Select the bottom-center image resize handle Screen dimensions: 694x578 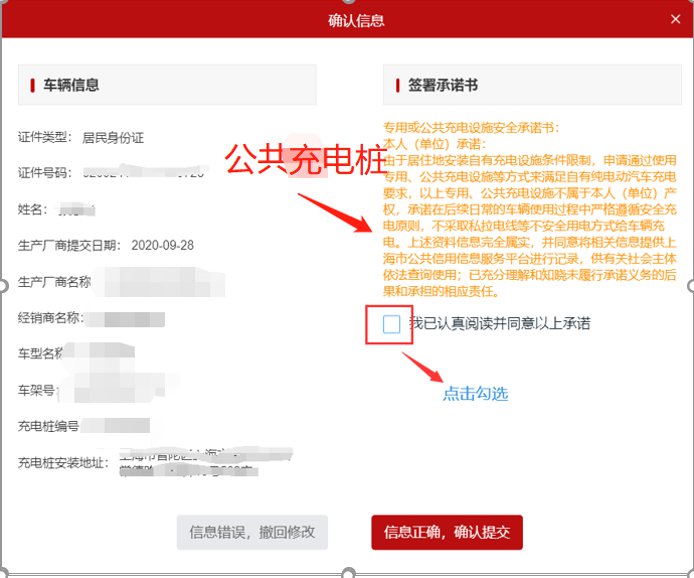click(348, 574)
